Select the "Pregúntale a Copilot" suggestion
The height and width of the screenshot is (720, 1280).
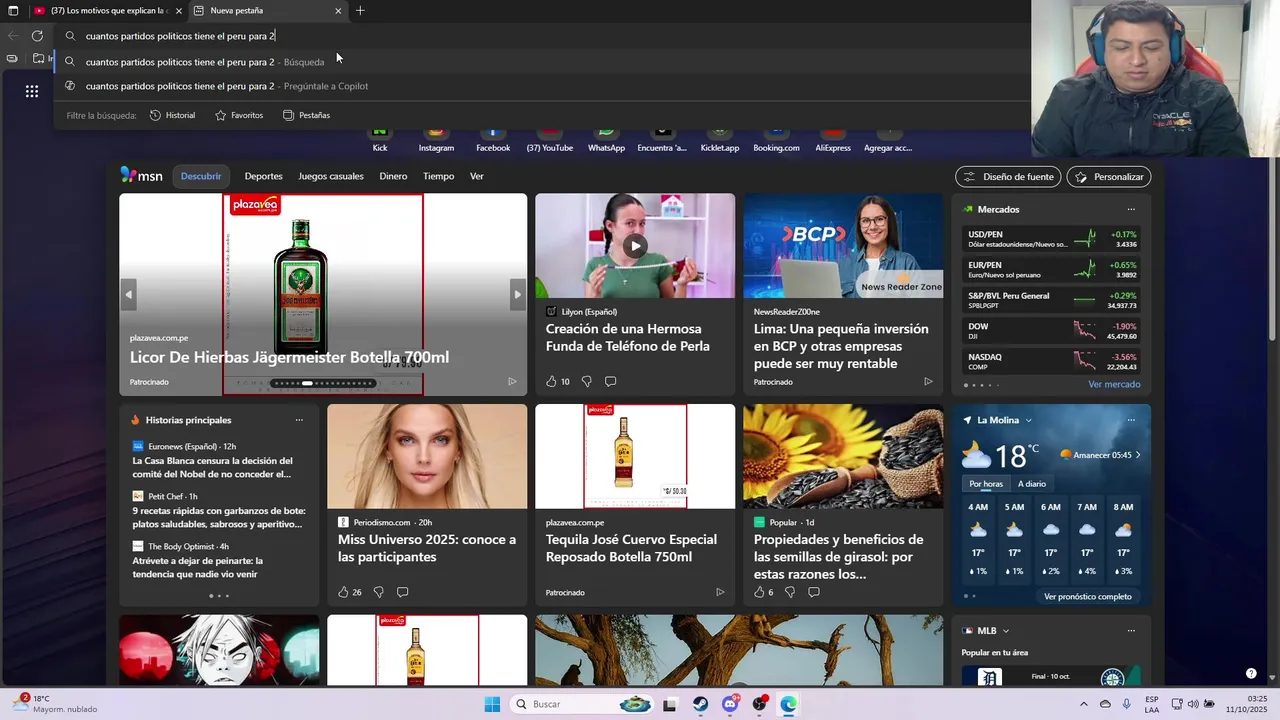click(x=540, y=86)
